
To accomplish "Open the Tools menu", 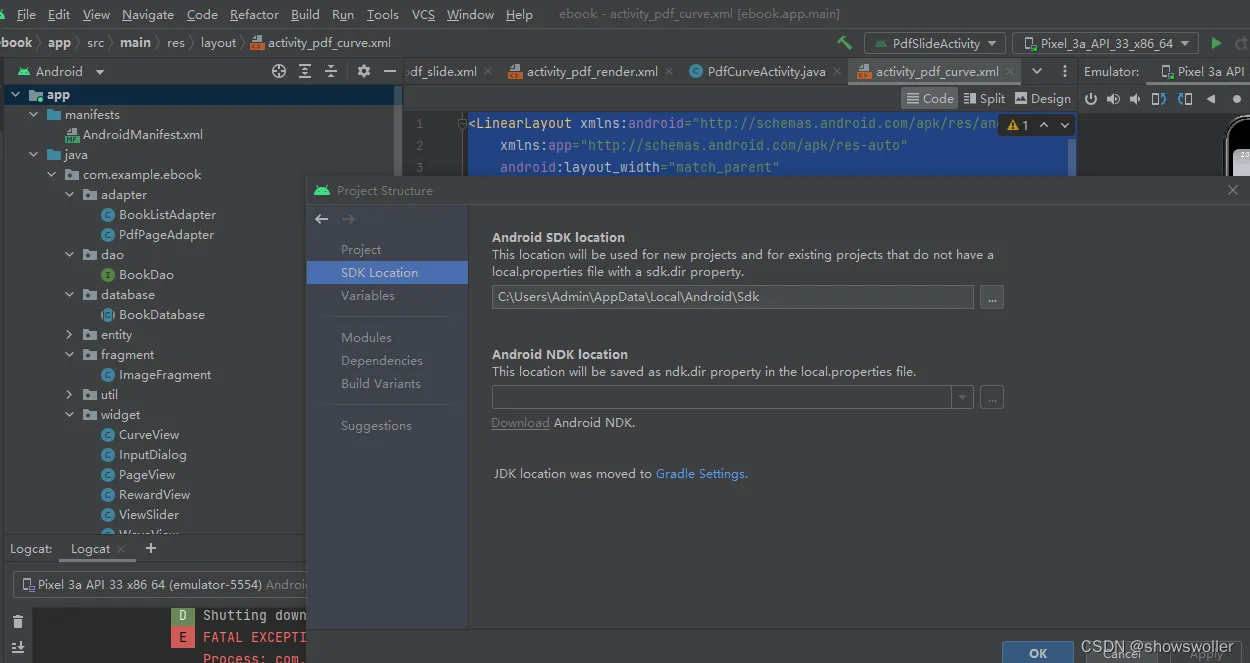I will 382,15.
